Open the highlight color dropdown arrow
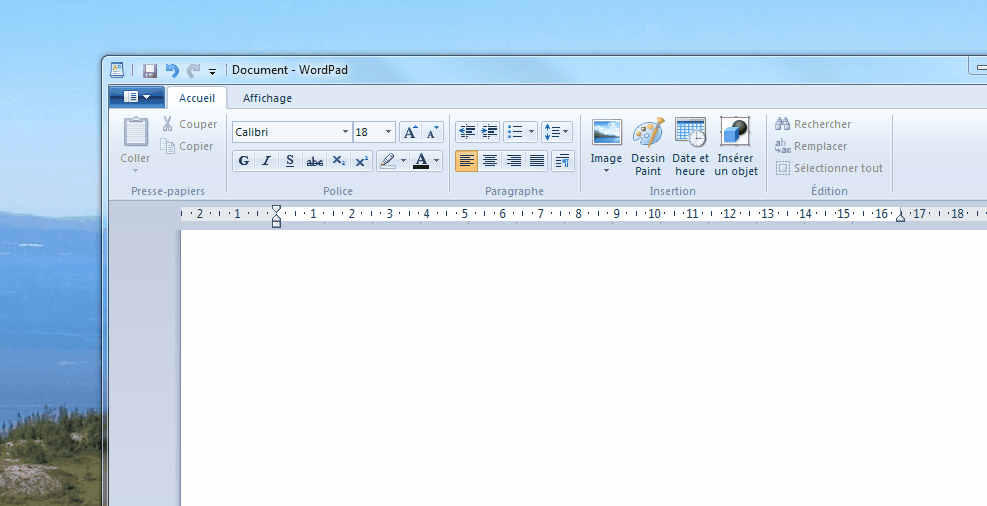Screen dimensions: 987x506 pos(403,161)
